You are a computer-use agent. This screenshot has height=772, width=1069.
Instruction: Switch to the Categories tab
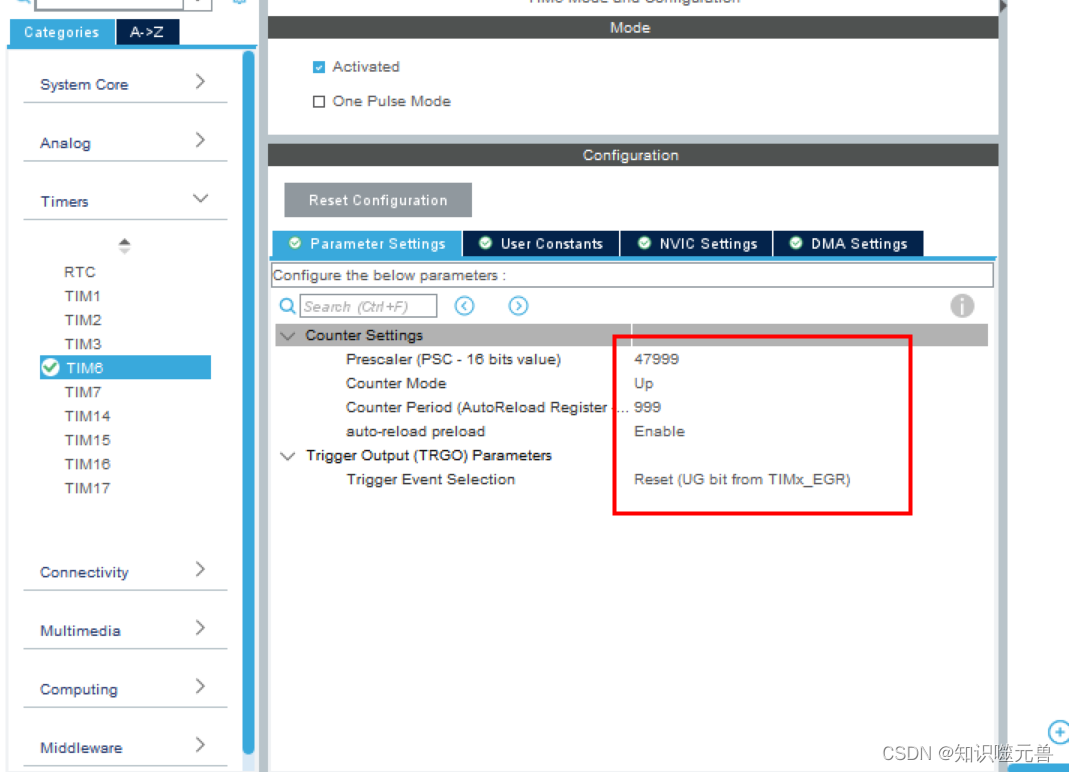tap(61, 32)
